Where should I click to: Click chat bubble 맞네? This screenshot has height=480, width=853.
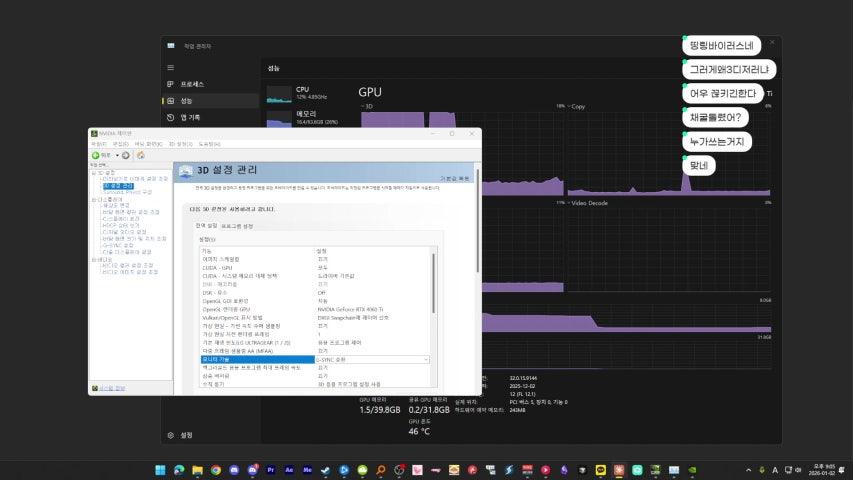699,165
